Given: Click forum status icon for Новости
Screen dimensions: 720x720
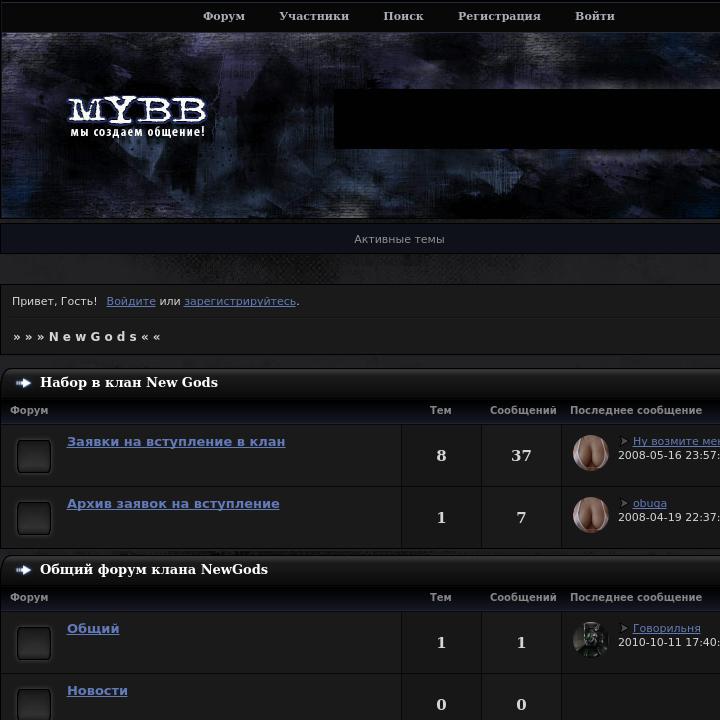Looking at the screenshot, I should [34, 704].
